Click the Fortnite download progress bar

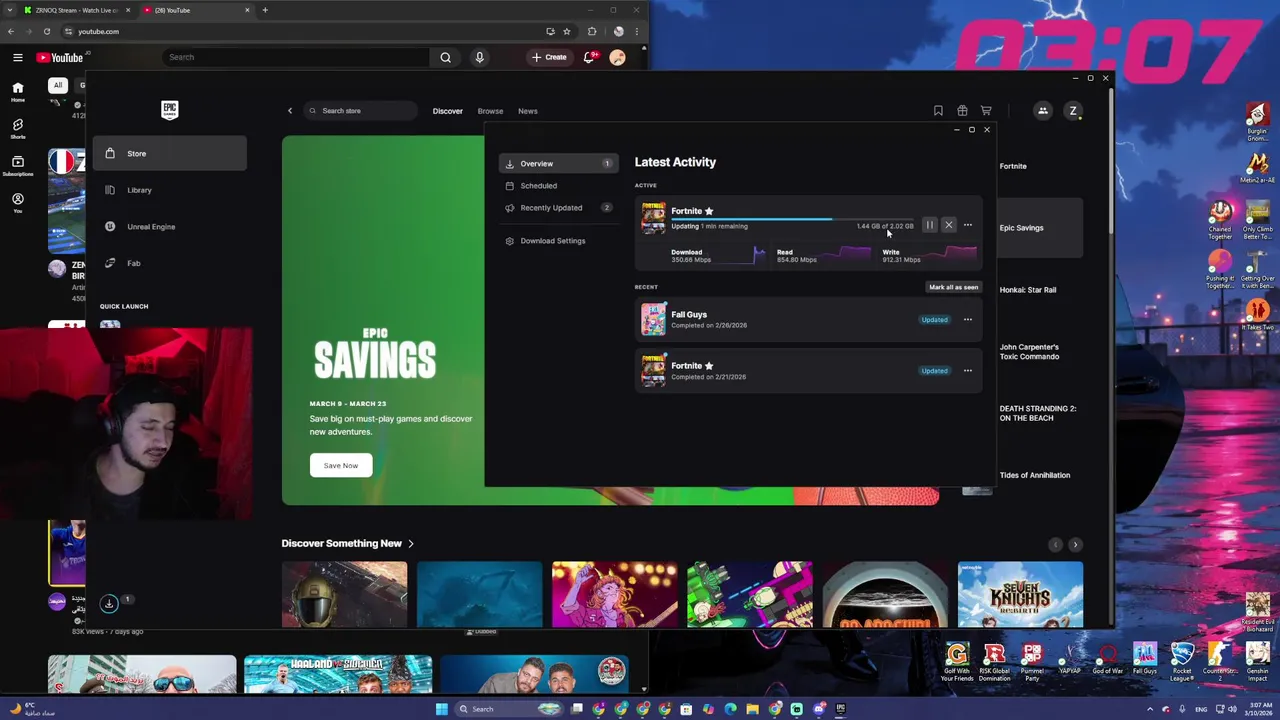[791, 219]
